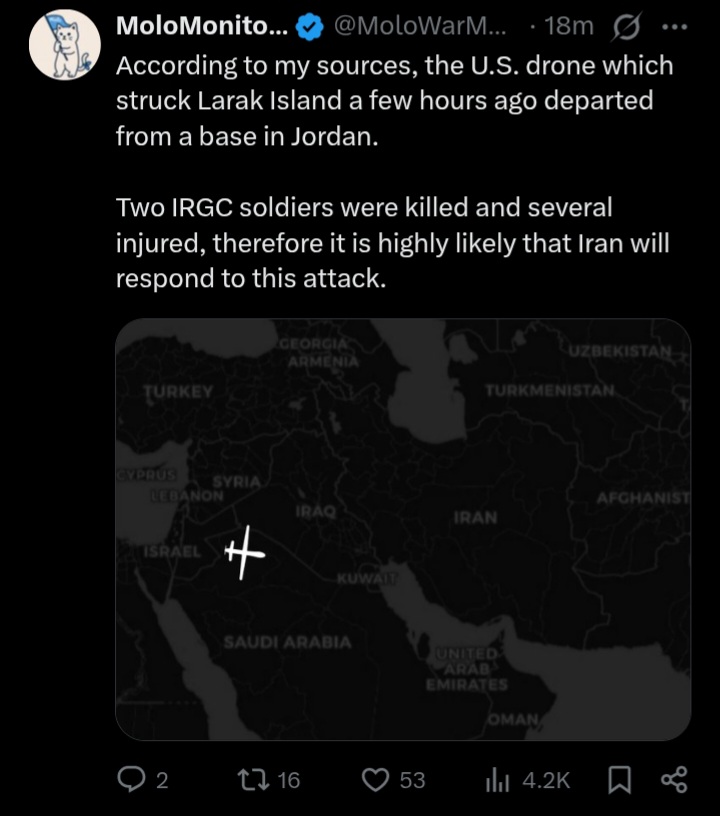View post analytics bar chart icon

point(497,781)
